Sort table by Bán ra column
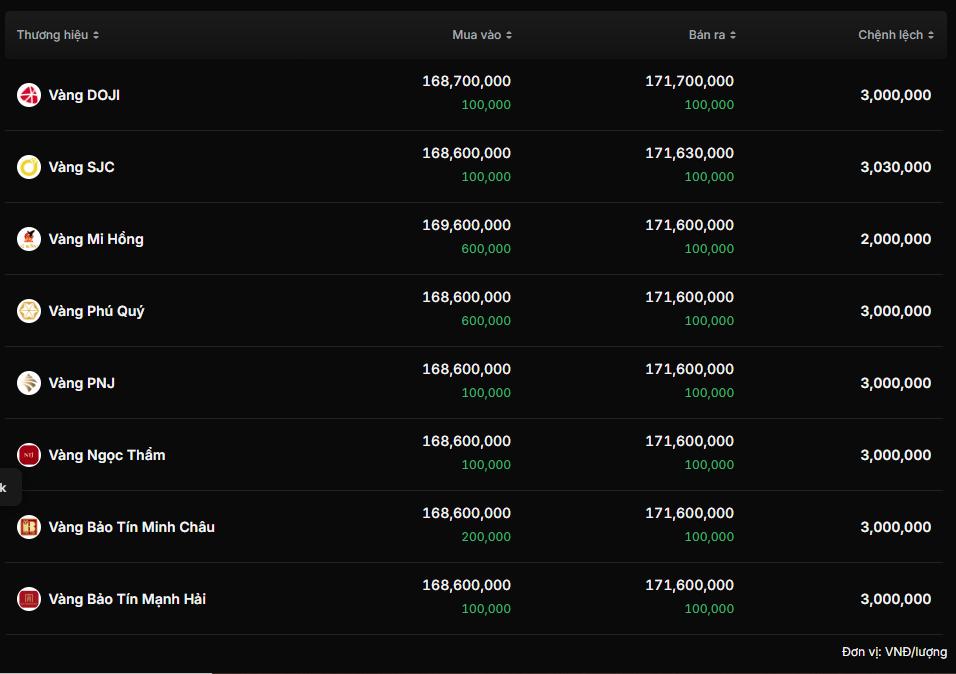Screen dimensions: 956x674 click(x=712, y=35)
